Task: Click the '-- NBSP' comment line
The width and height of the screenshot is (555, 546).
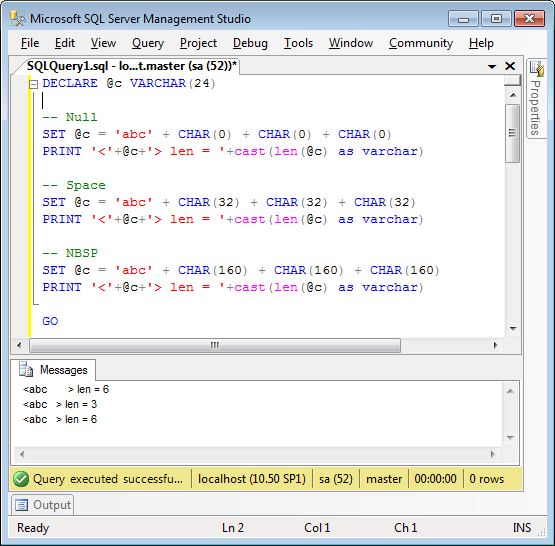Action: tap(70, 253)
